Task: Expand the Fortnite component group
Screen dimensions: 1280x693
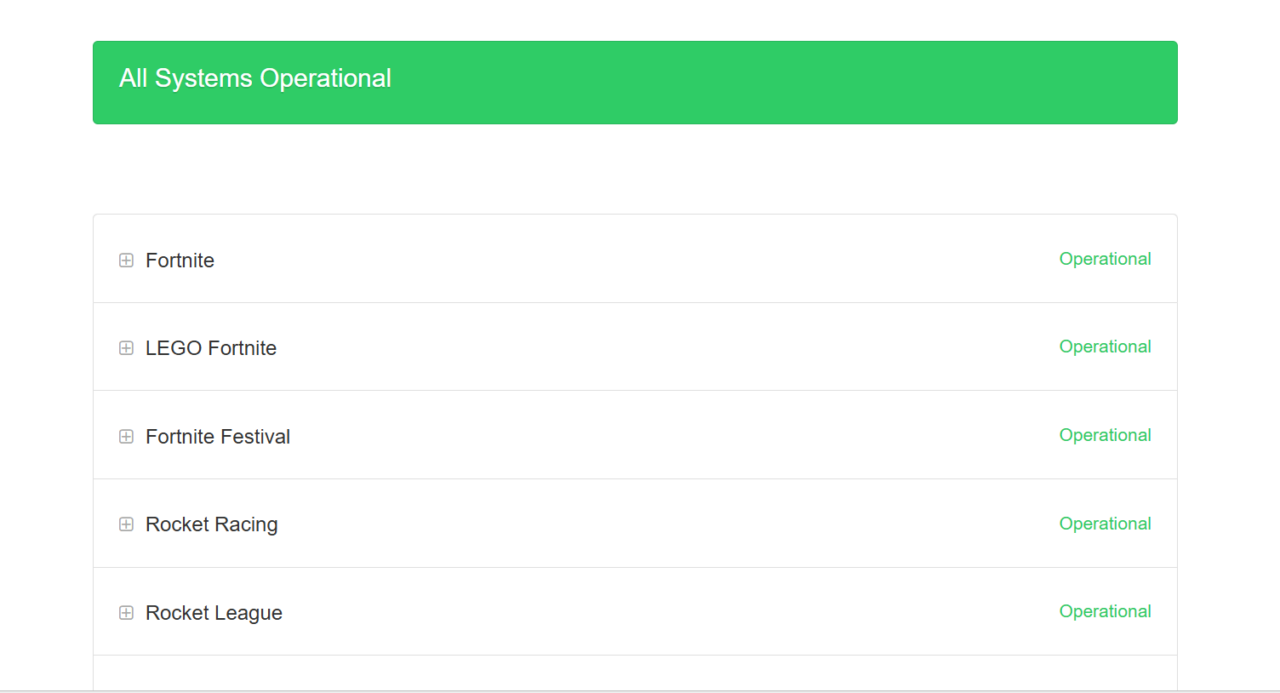Action: [x=126, y=260]
